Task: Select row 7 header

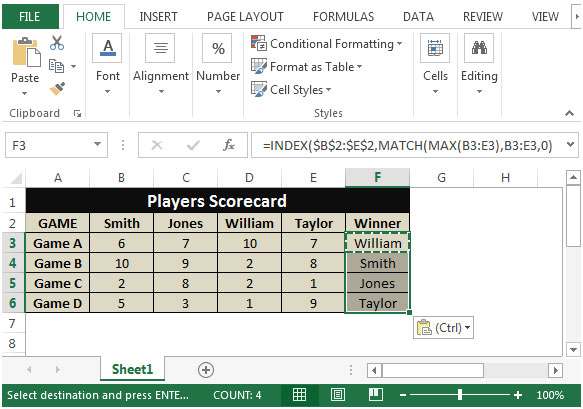Action: pyautogui.click(x=13, y=323)
